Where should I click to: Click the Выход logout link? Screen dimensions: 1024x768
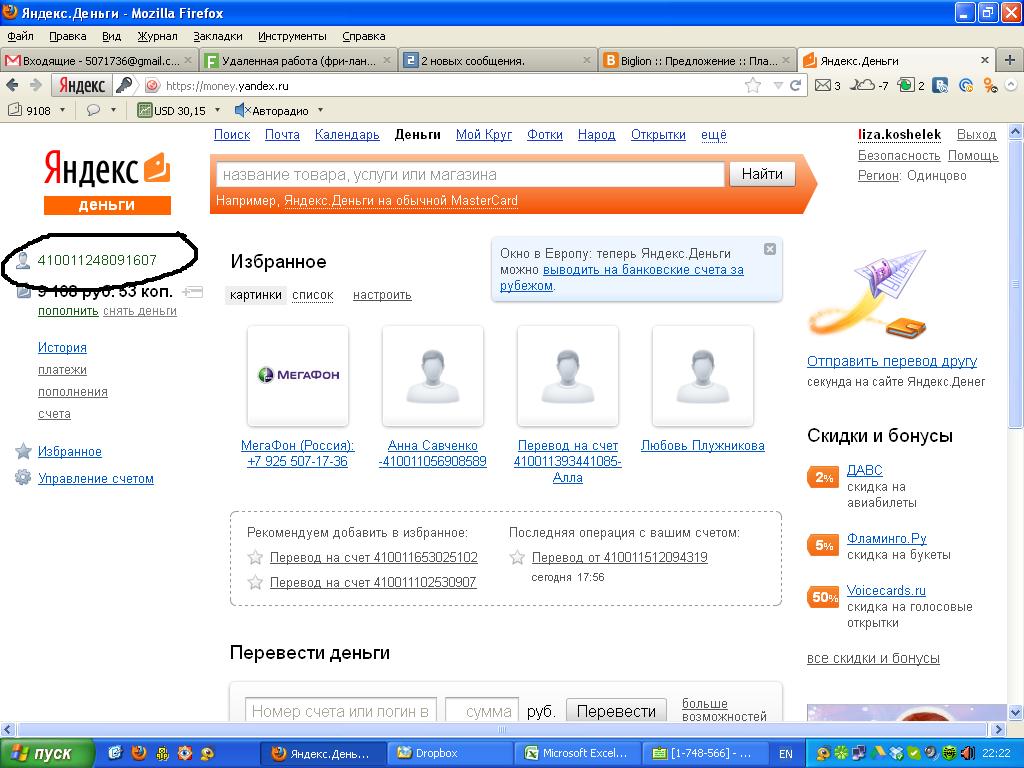[976, 135]
